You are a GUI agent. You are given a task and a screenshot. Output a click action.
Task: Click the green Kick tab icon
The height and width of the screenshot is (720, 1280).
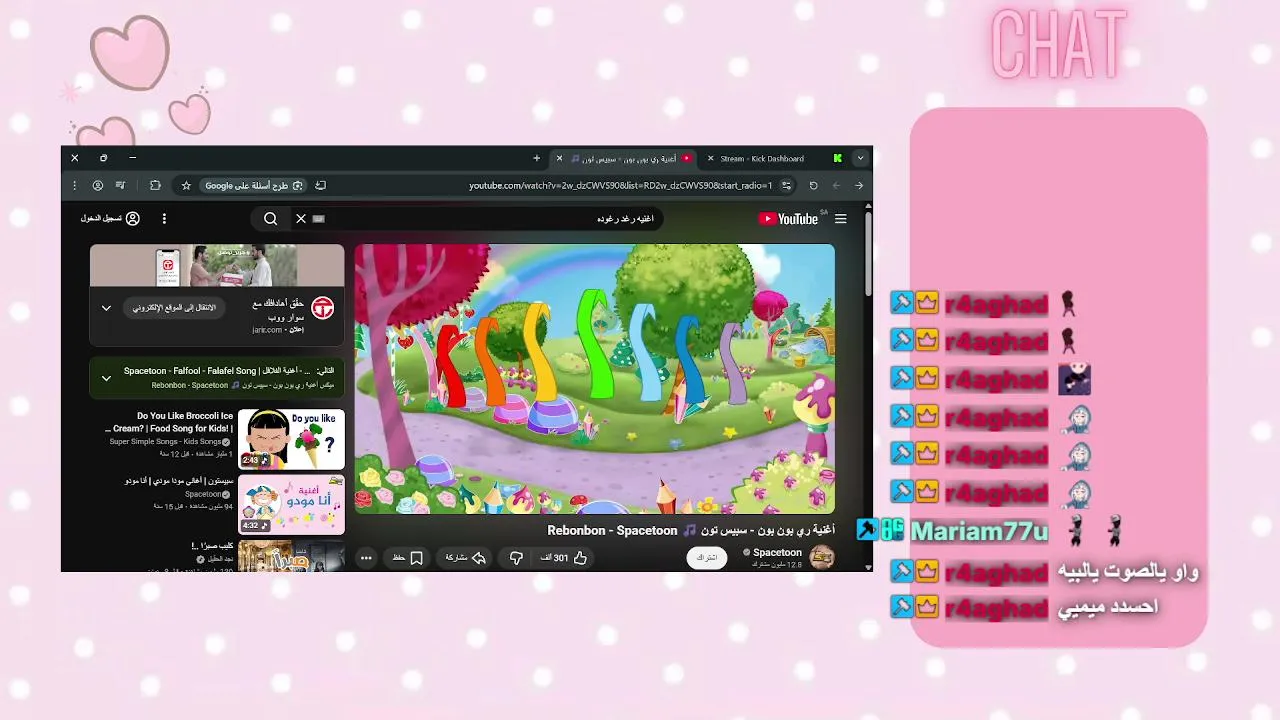click(837, 158)
